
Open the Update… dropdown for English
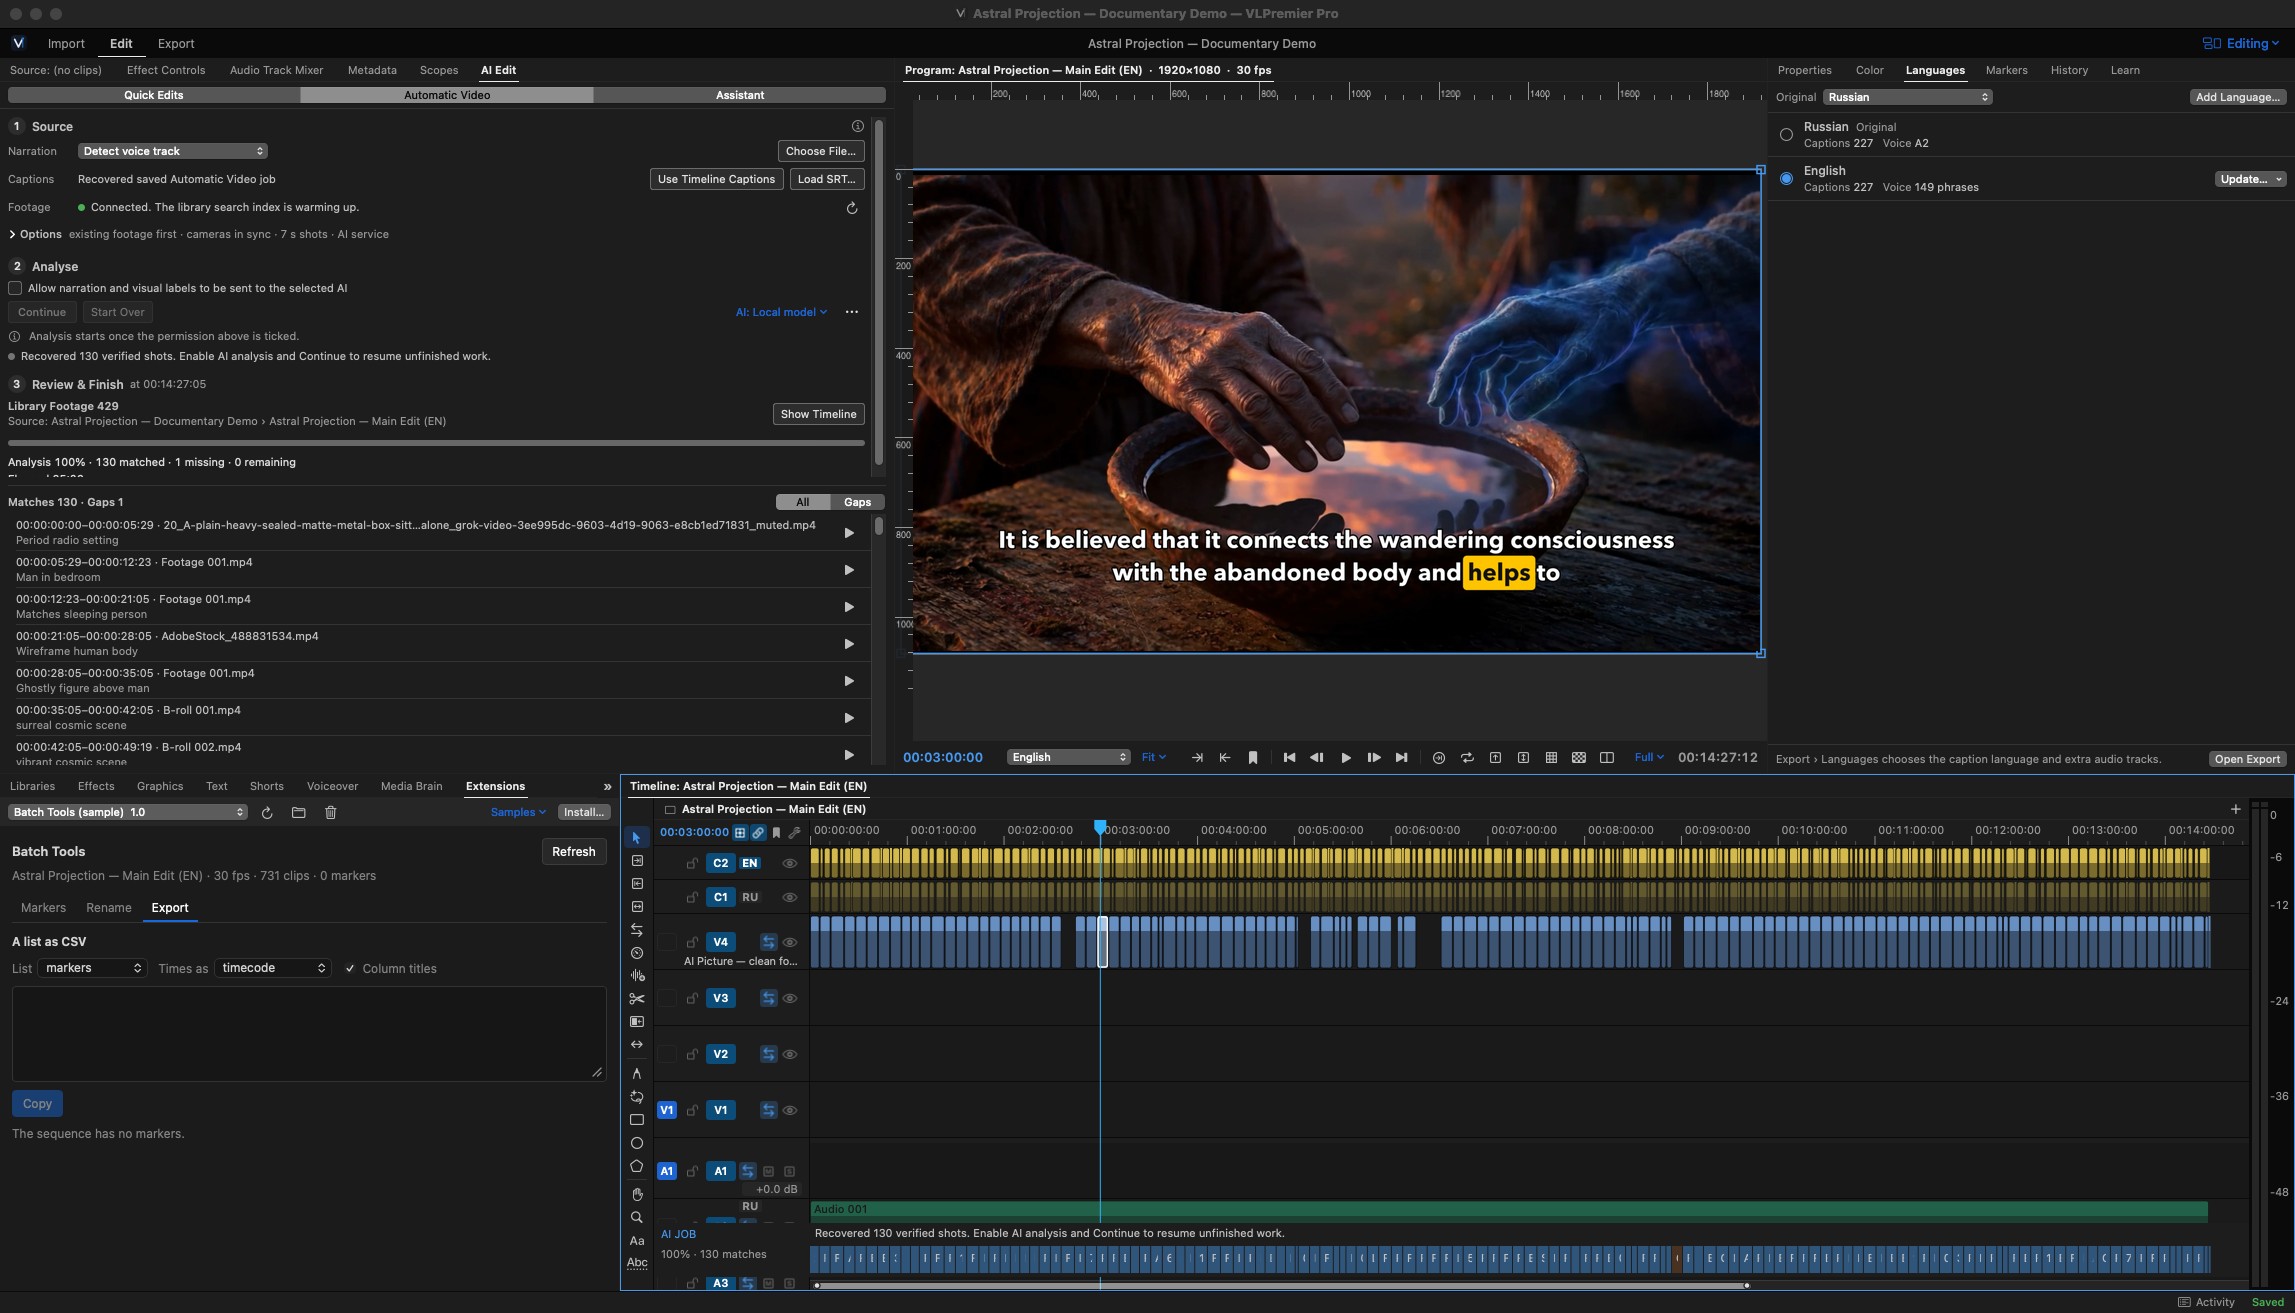[x=2250, y=179]
